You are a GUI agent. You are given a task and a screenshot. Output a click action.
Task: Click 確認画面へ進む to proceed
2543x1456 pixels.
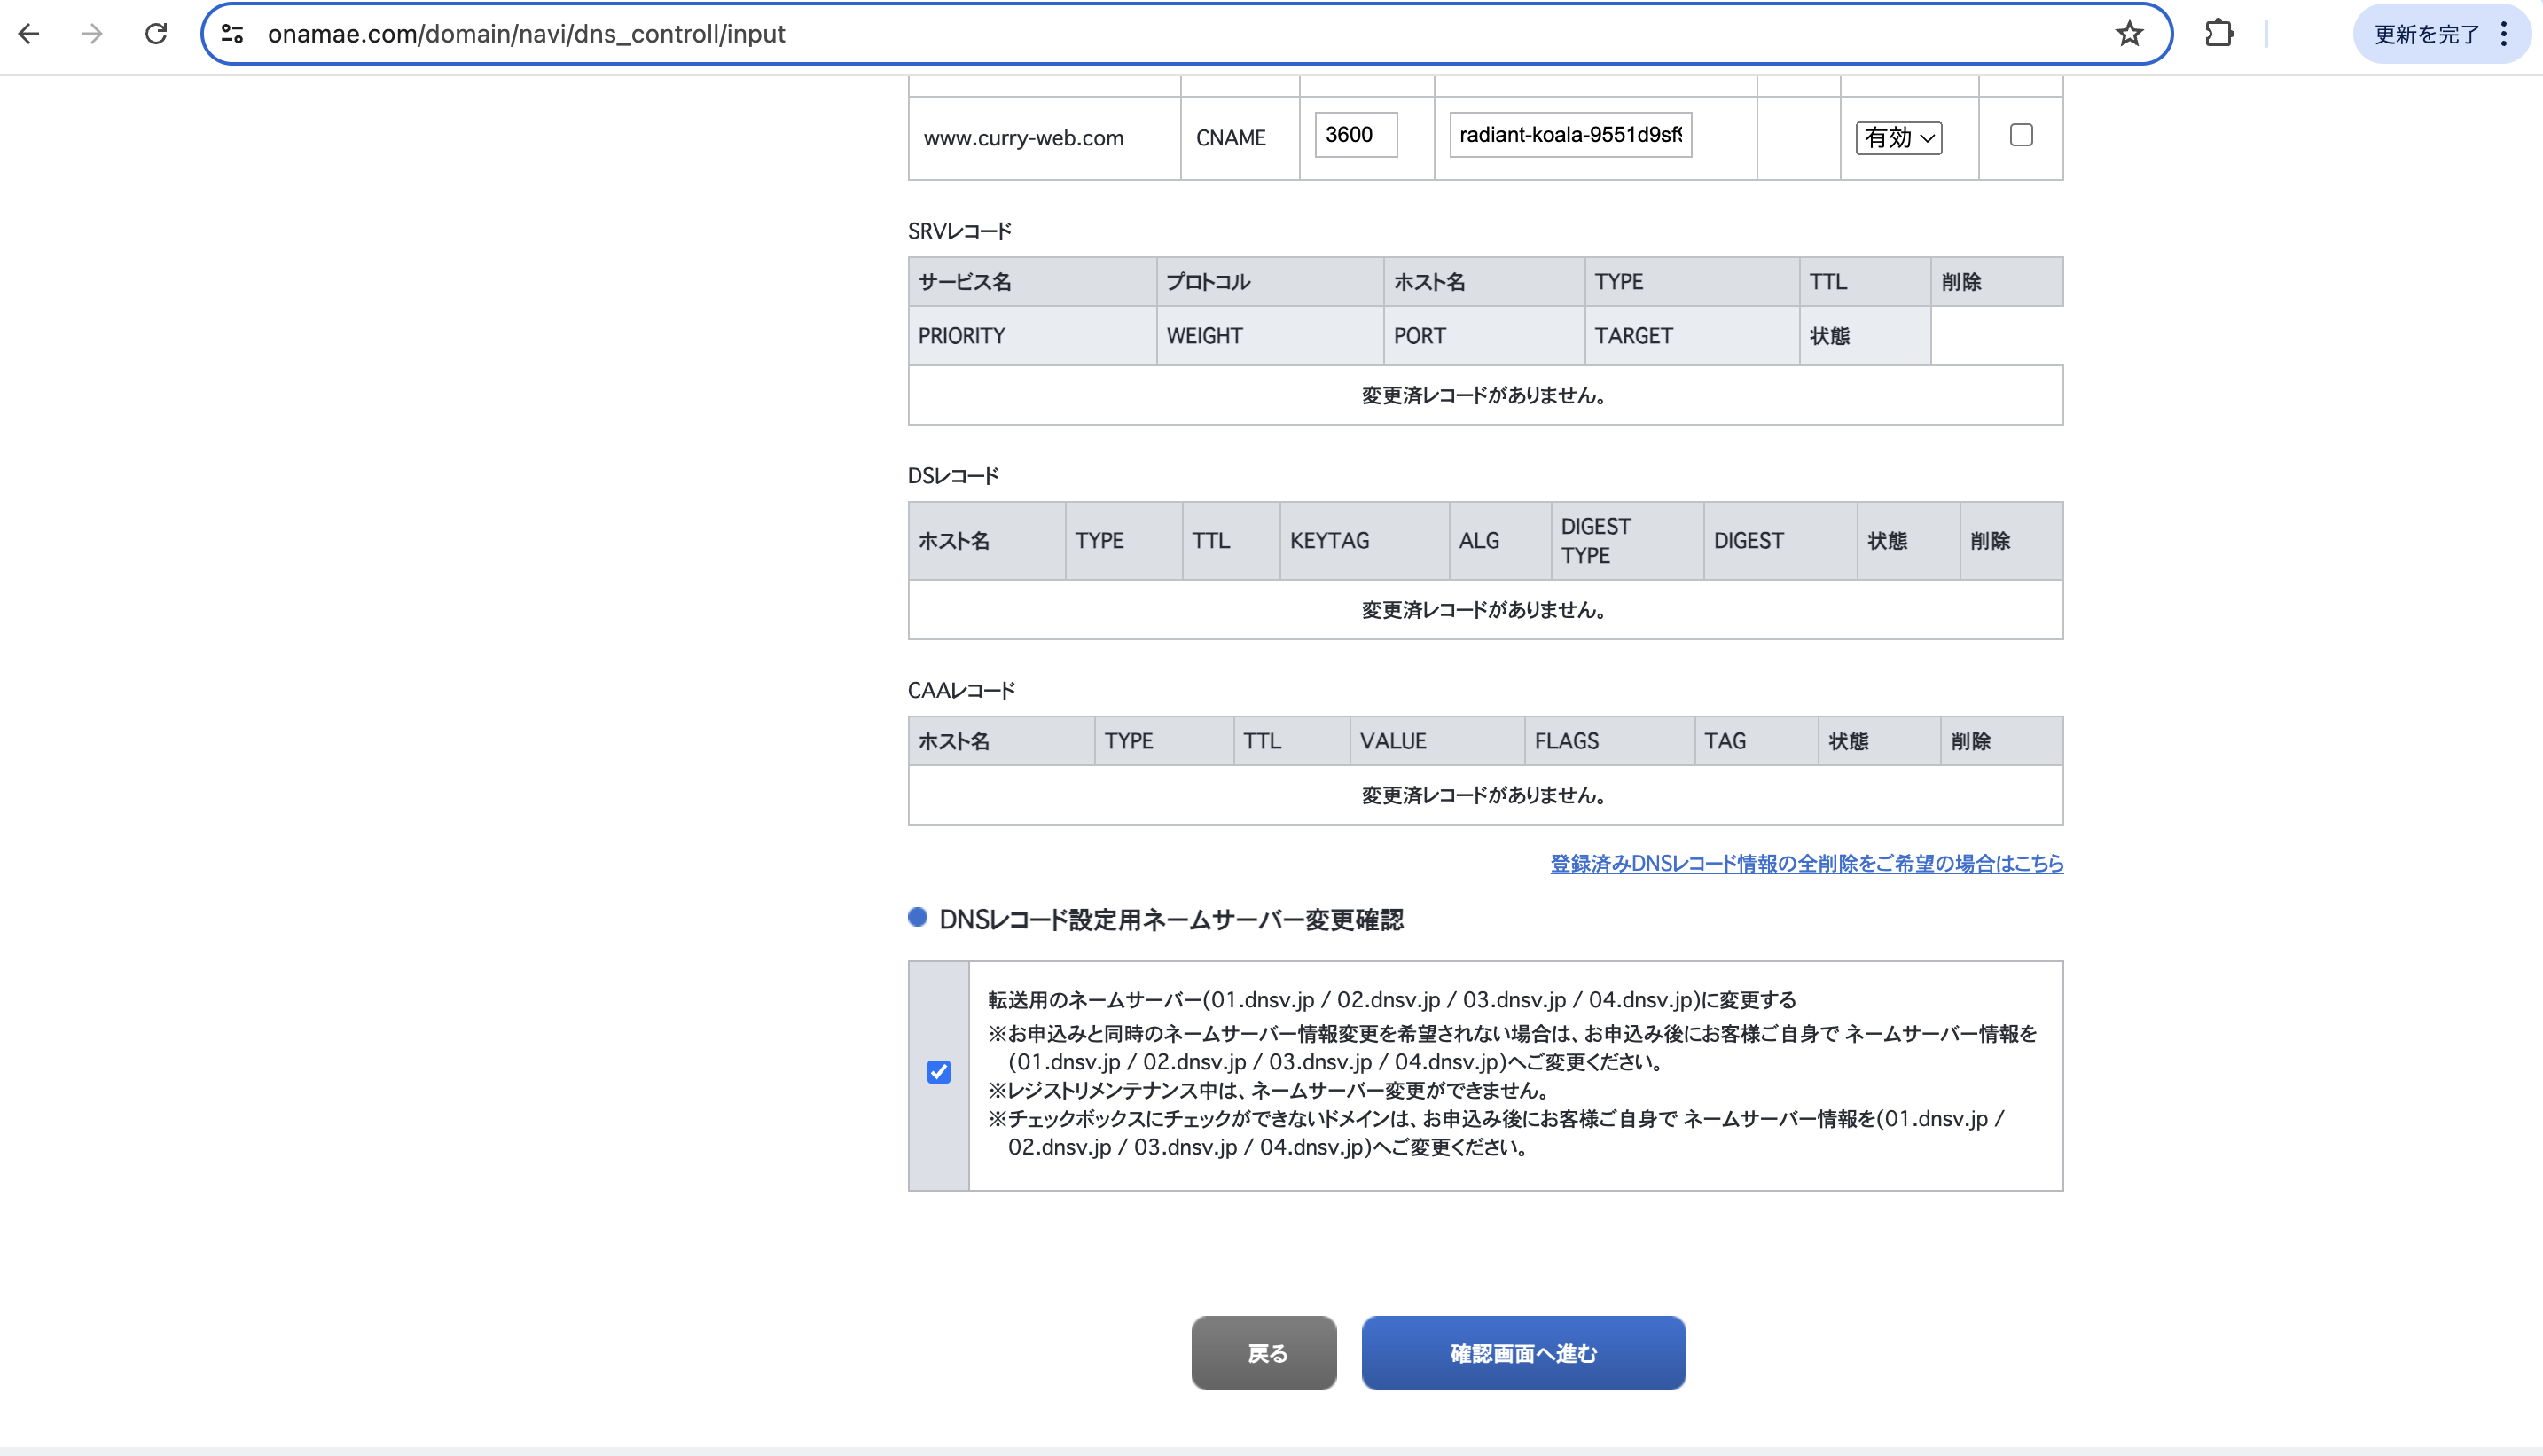1523,1353
